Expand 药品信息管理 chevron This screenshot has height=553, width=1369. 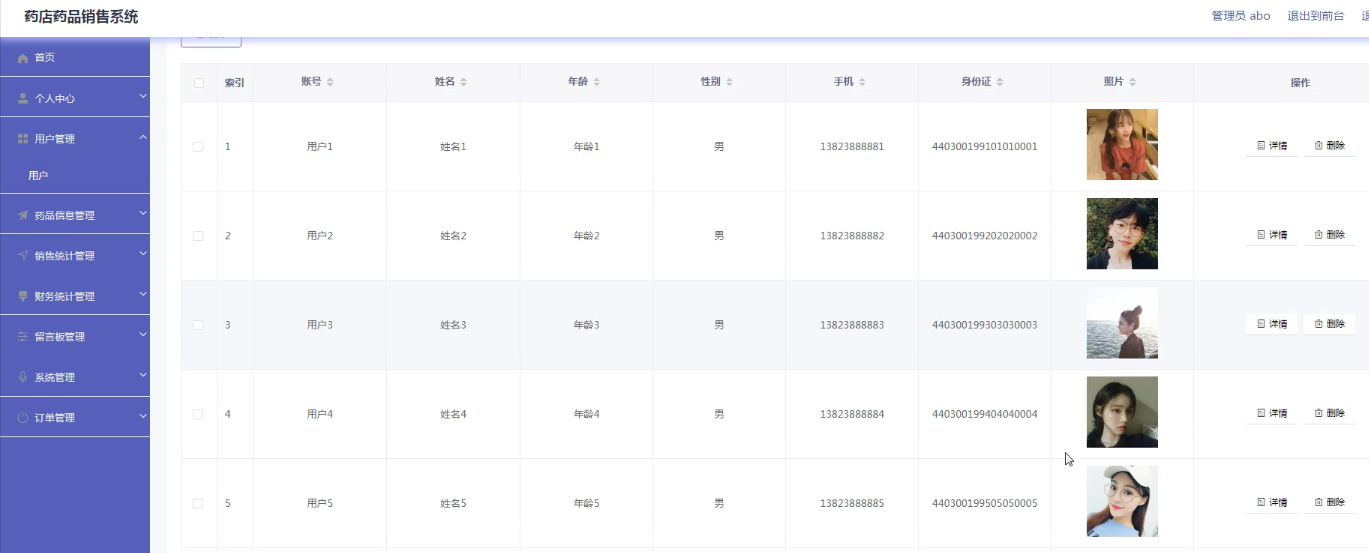tap(143, 213)
